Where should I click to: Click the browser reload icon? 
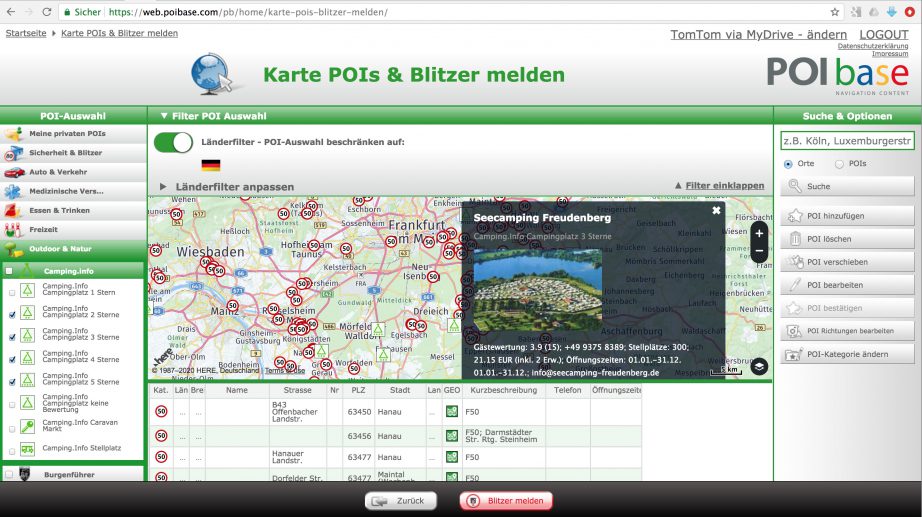pos(46,12)
